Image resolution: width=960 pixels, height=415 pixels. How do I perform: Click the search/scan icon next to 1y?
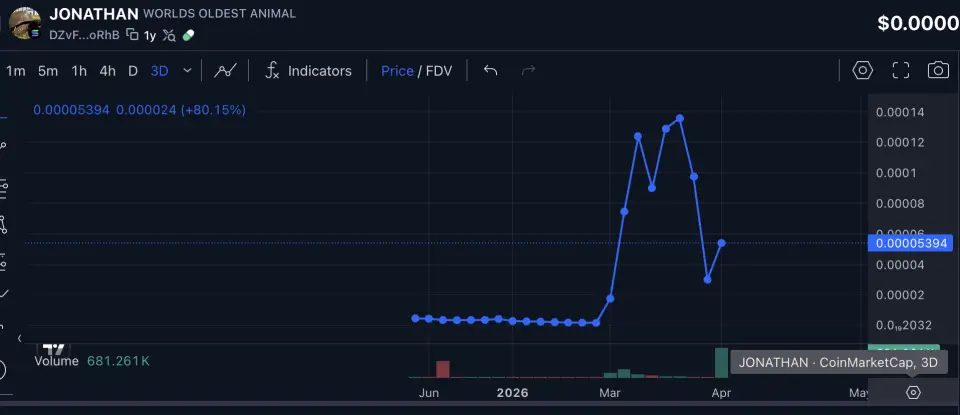point(169,35)
